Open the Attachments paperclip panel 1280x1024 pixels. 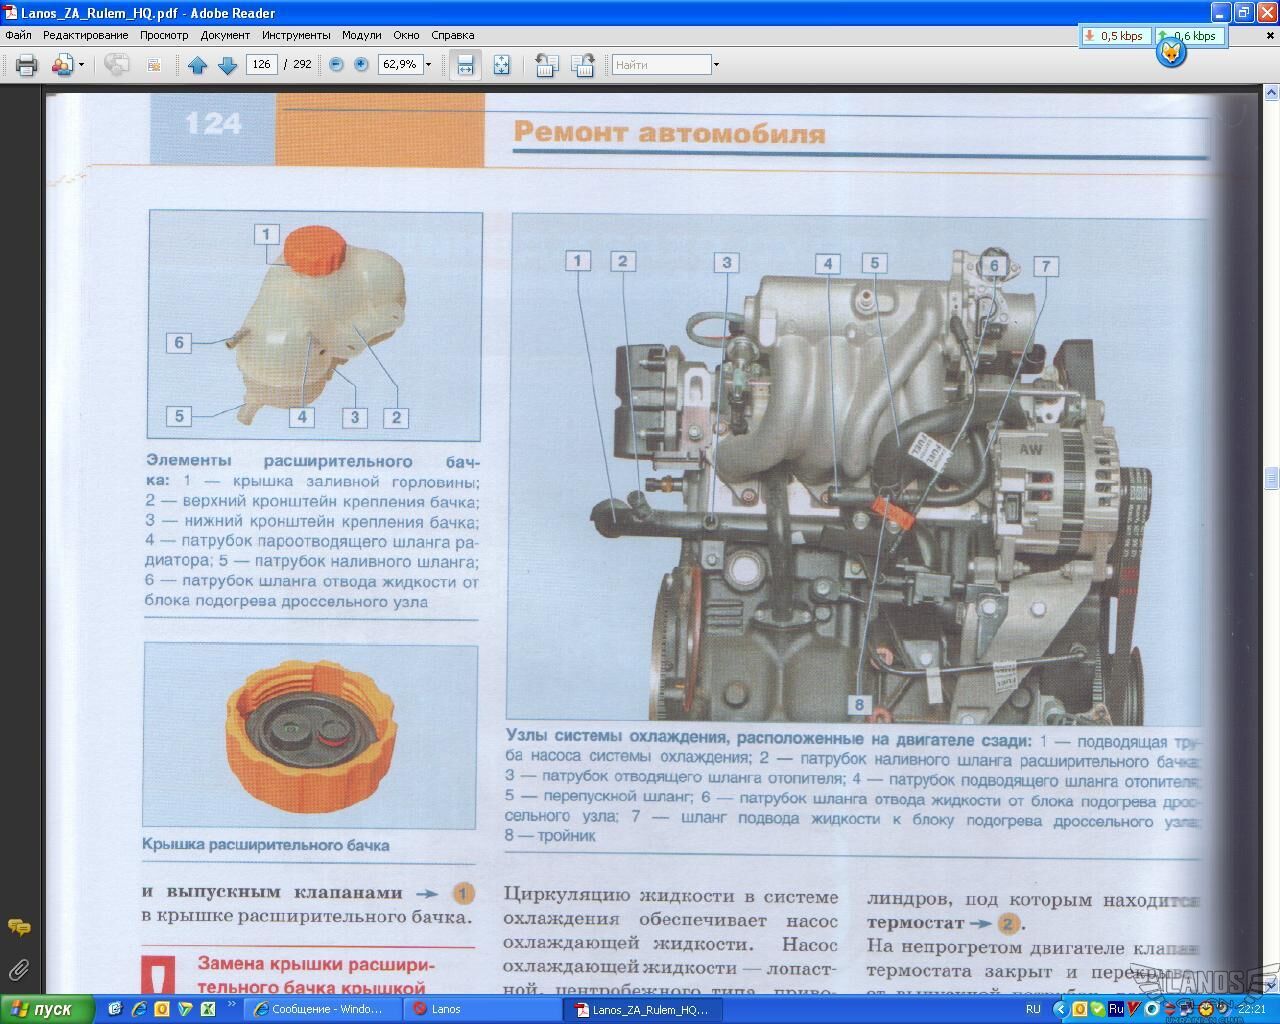[x=18, y=969]
